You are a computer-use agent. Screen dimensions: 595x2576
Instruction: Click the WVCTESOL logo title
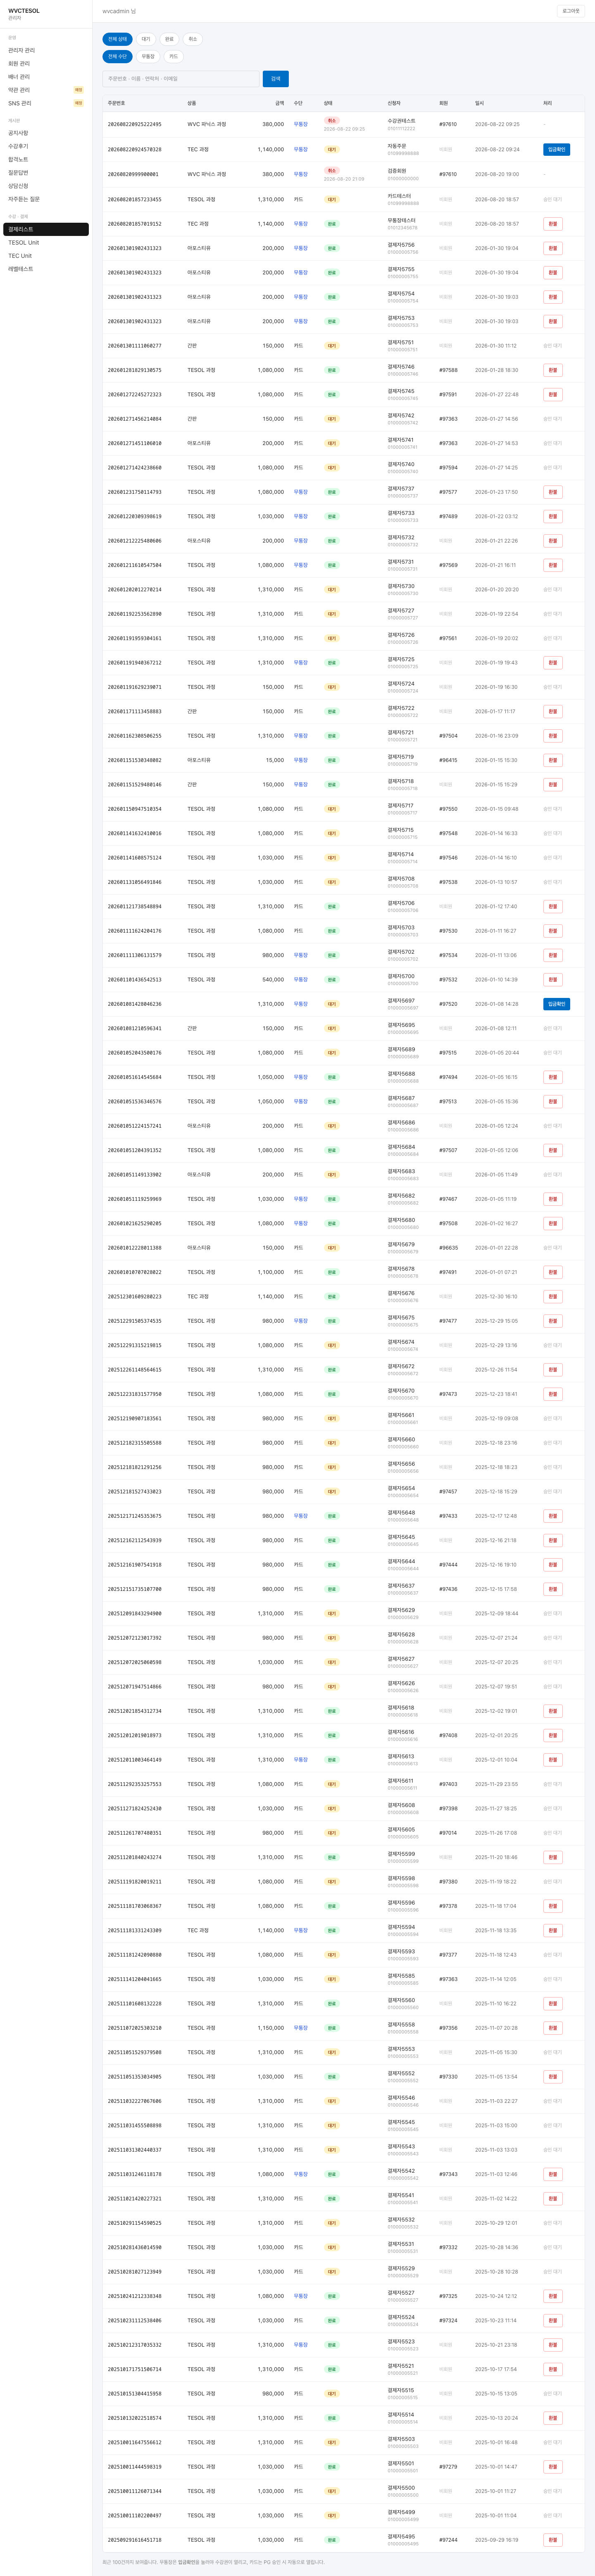click(x=24, y=11)
